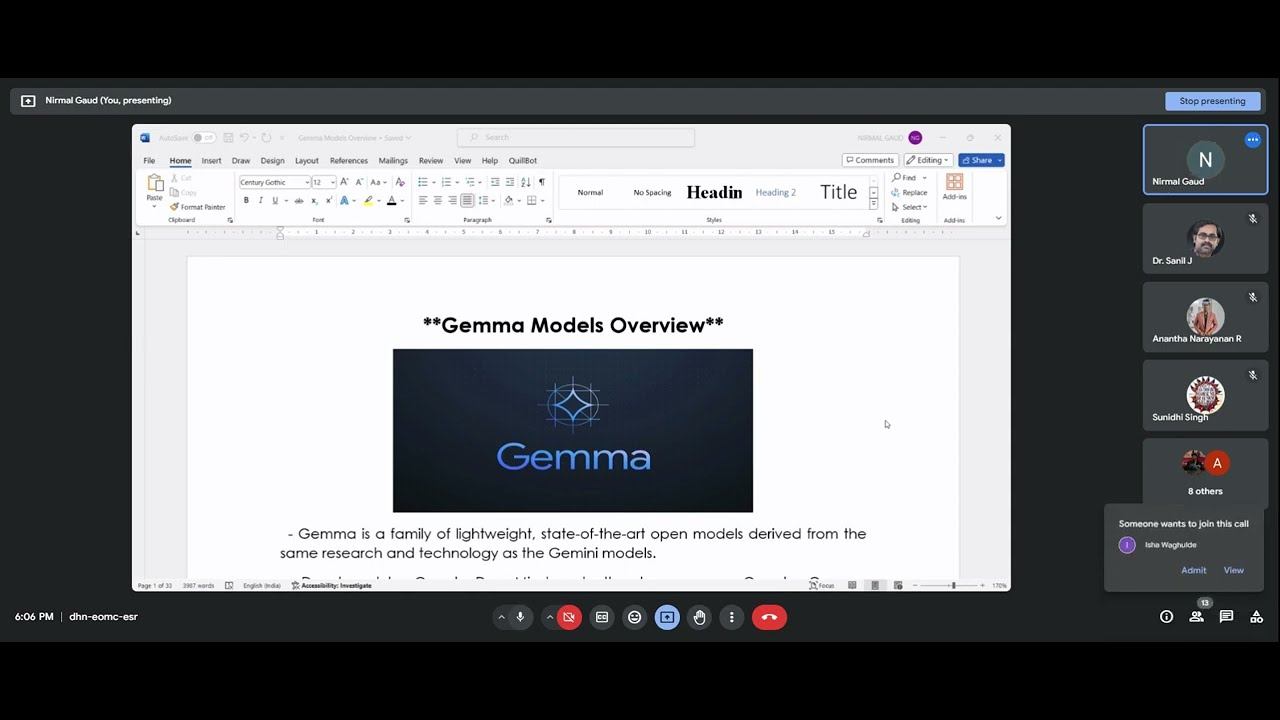
Task: Open the Change Case Aa dropdown
Action: (x=377, y=182)
